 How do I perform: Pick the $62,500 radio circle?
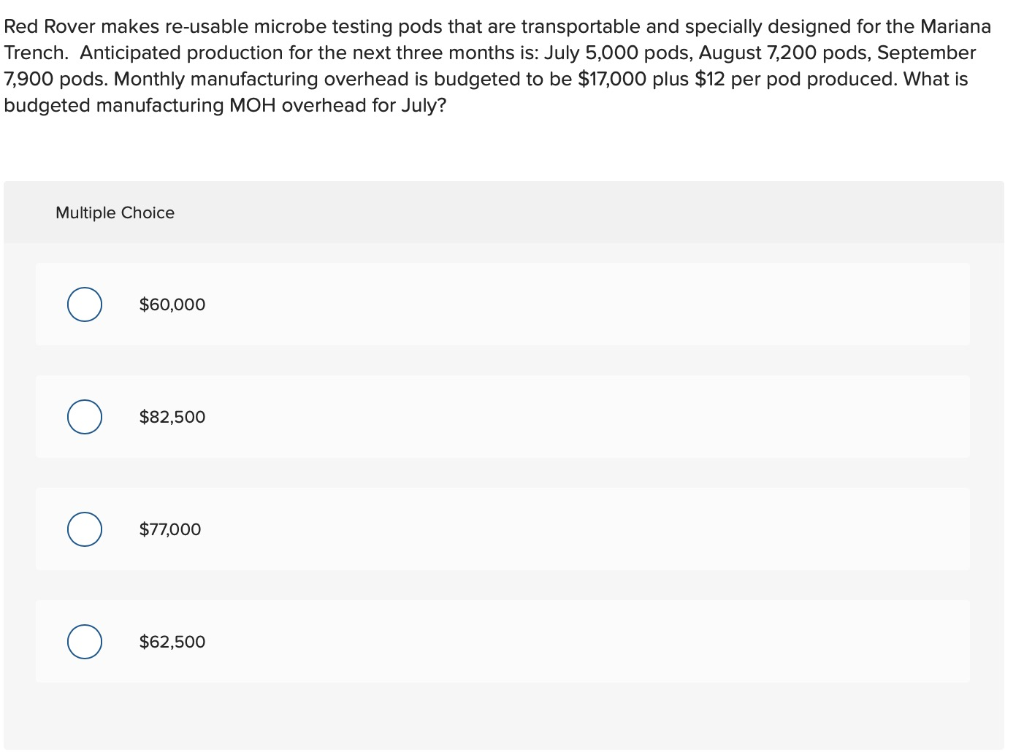(84, 642)
